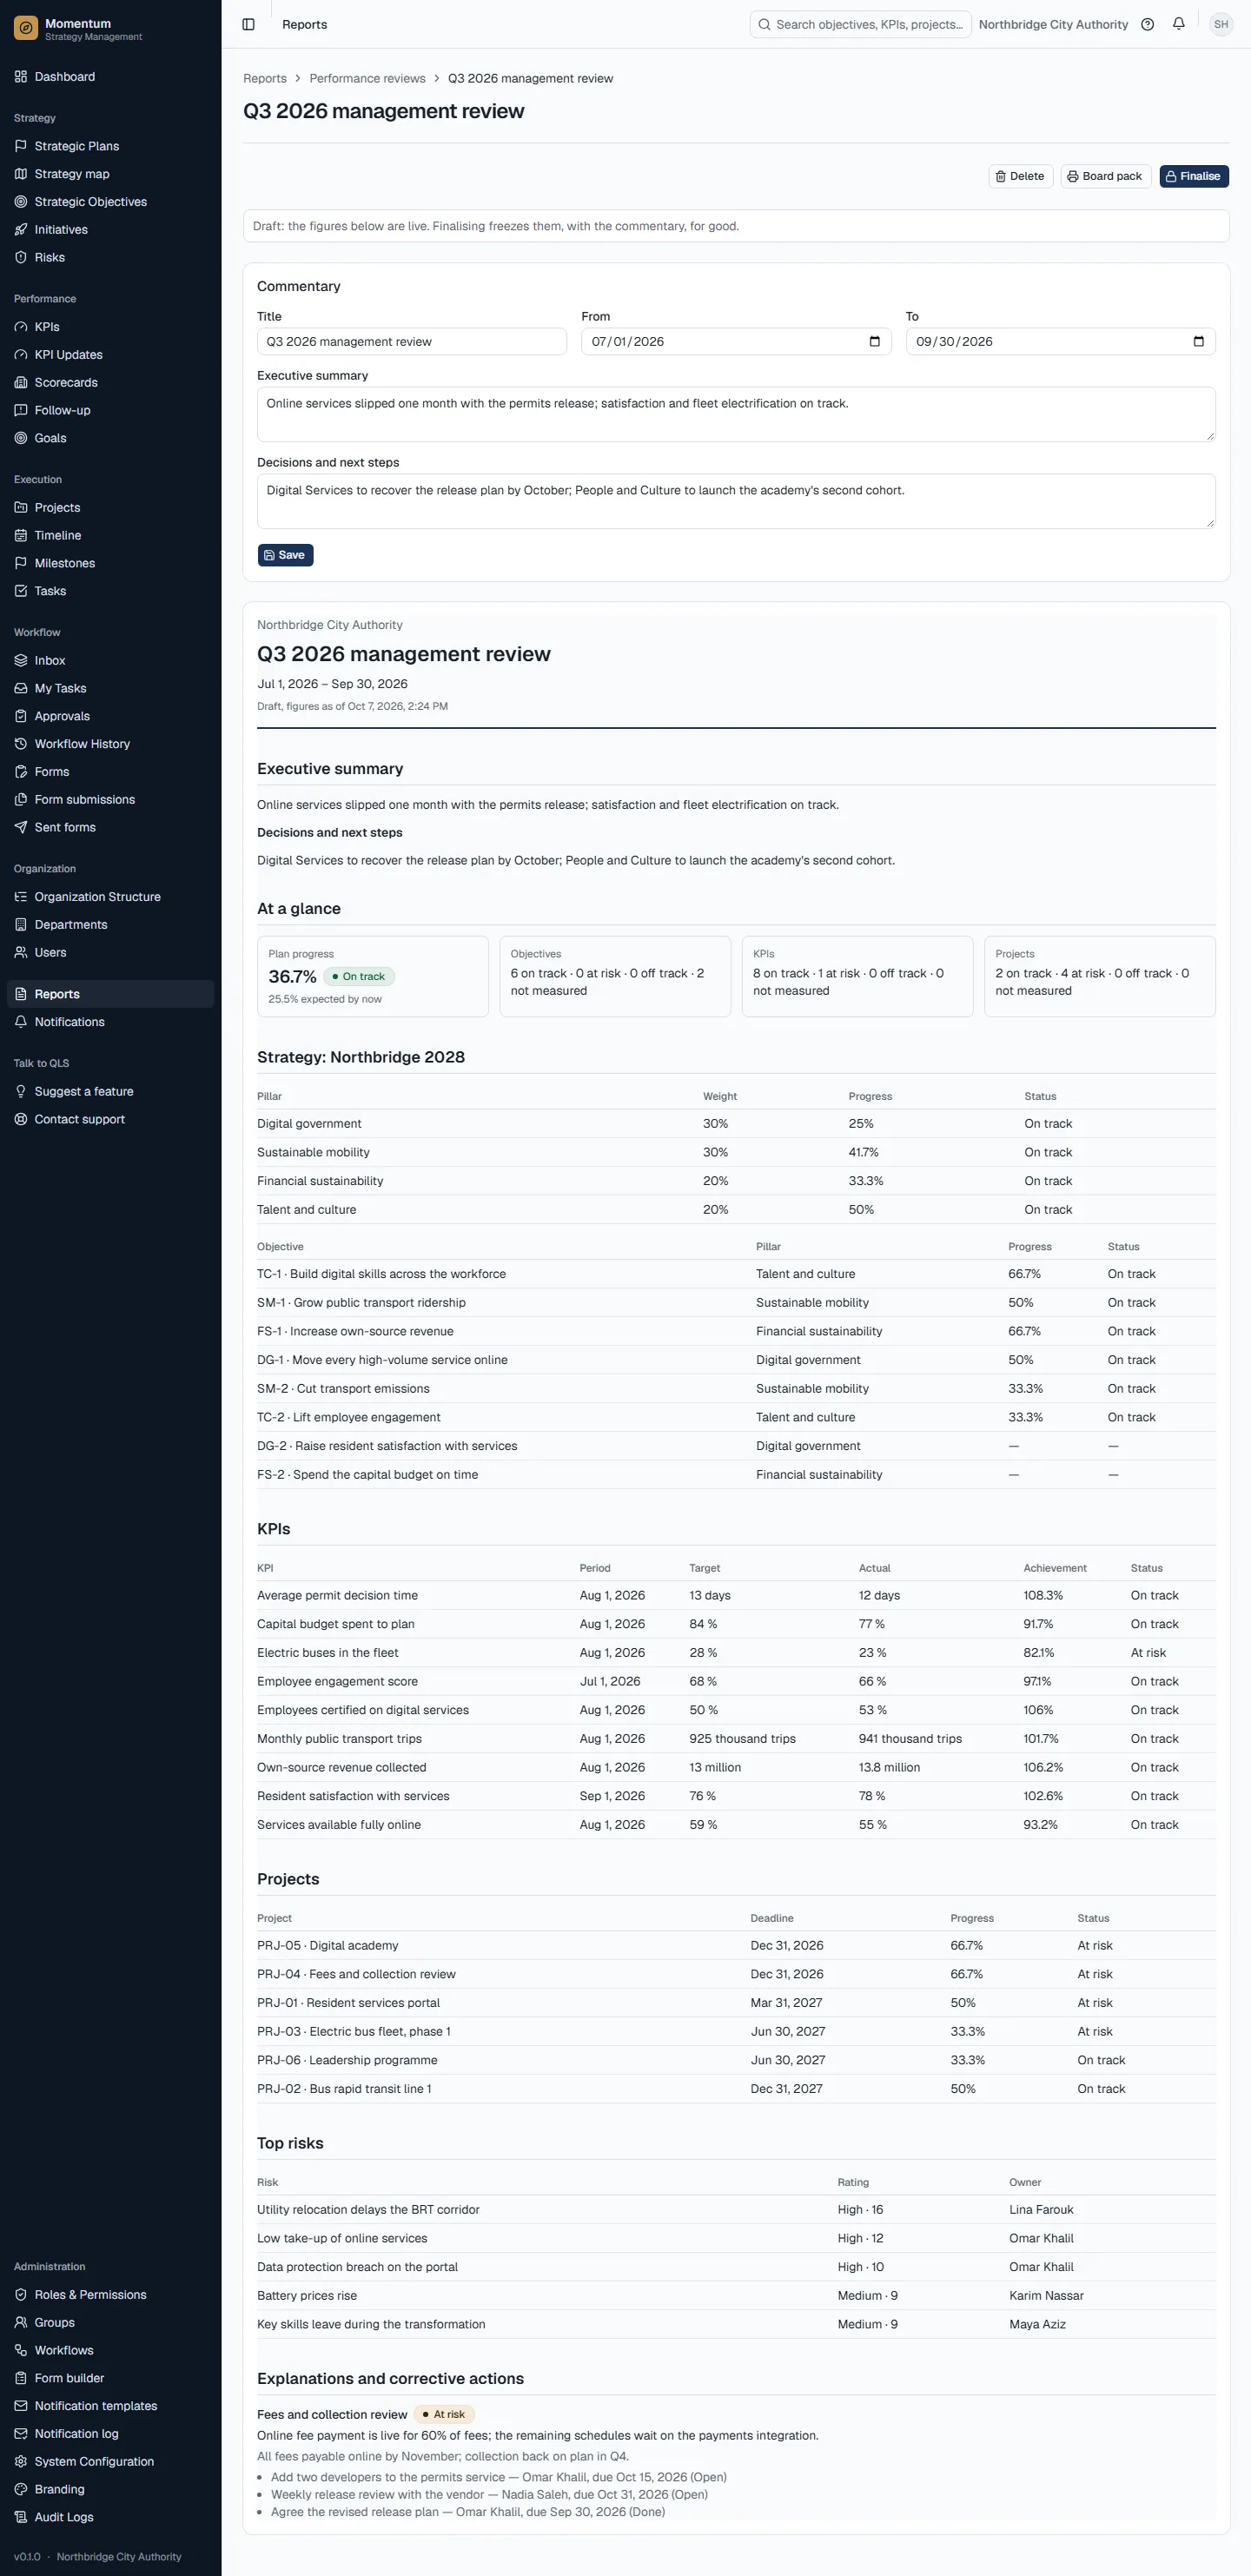Click the On track badge under Plan progress
Viewport: 1251px width, 2576px height.
click(x=359, y=977)
